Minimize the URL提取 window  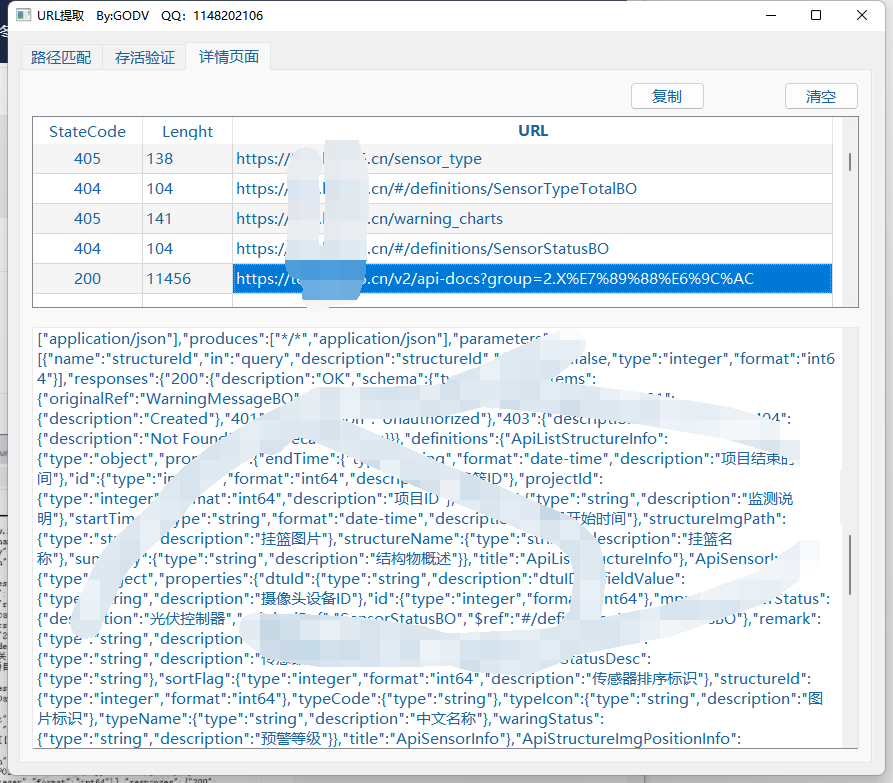[771, 15]
